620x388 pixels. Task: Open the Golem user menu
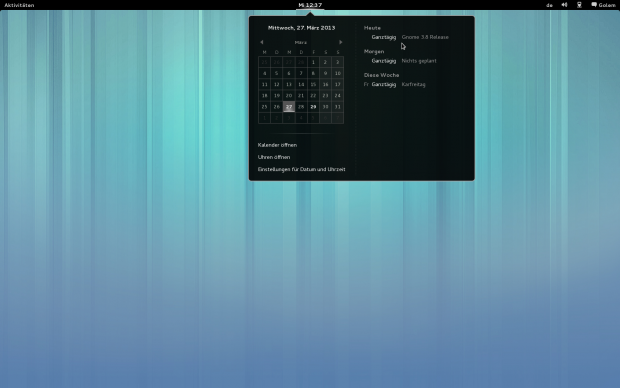point(603,5)
